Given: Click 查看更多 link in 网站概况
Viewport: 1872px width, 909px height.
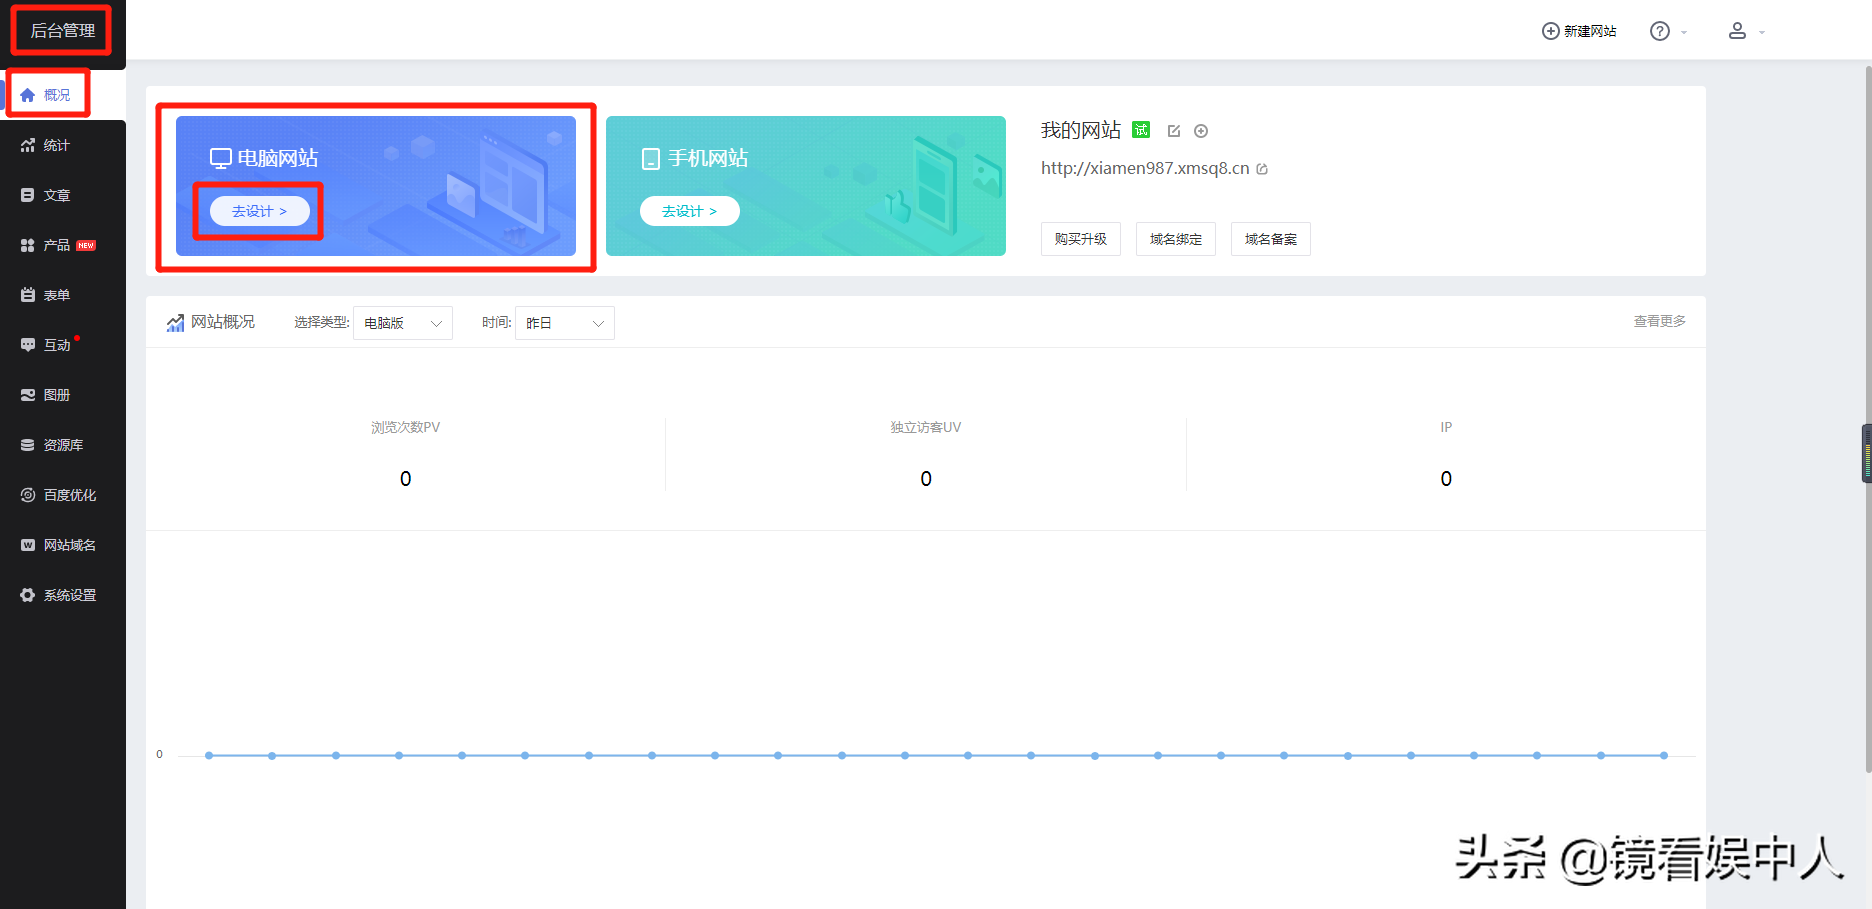Looking at the screenshot, I should [x=1660, y=321].
